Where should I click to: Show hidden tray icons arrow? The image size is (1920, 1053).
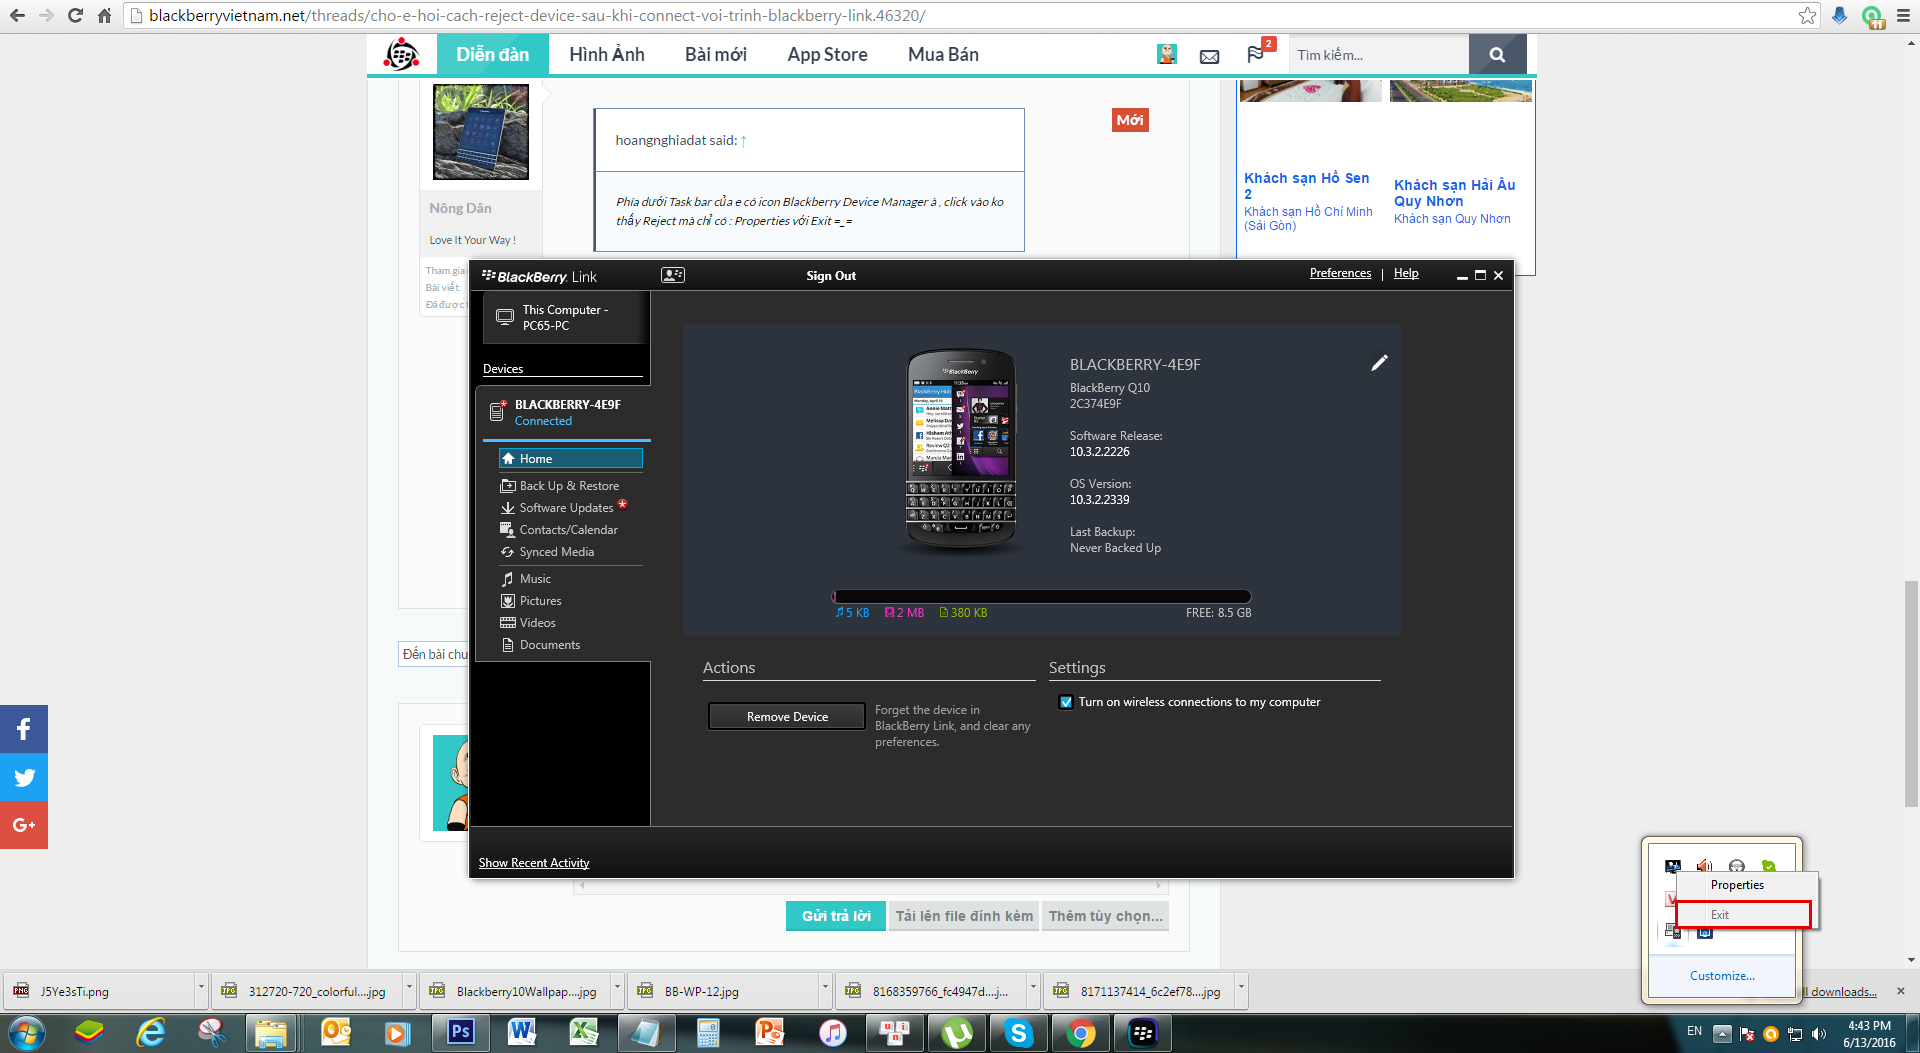pos(1722,1033)
